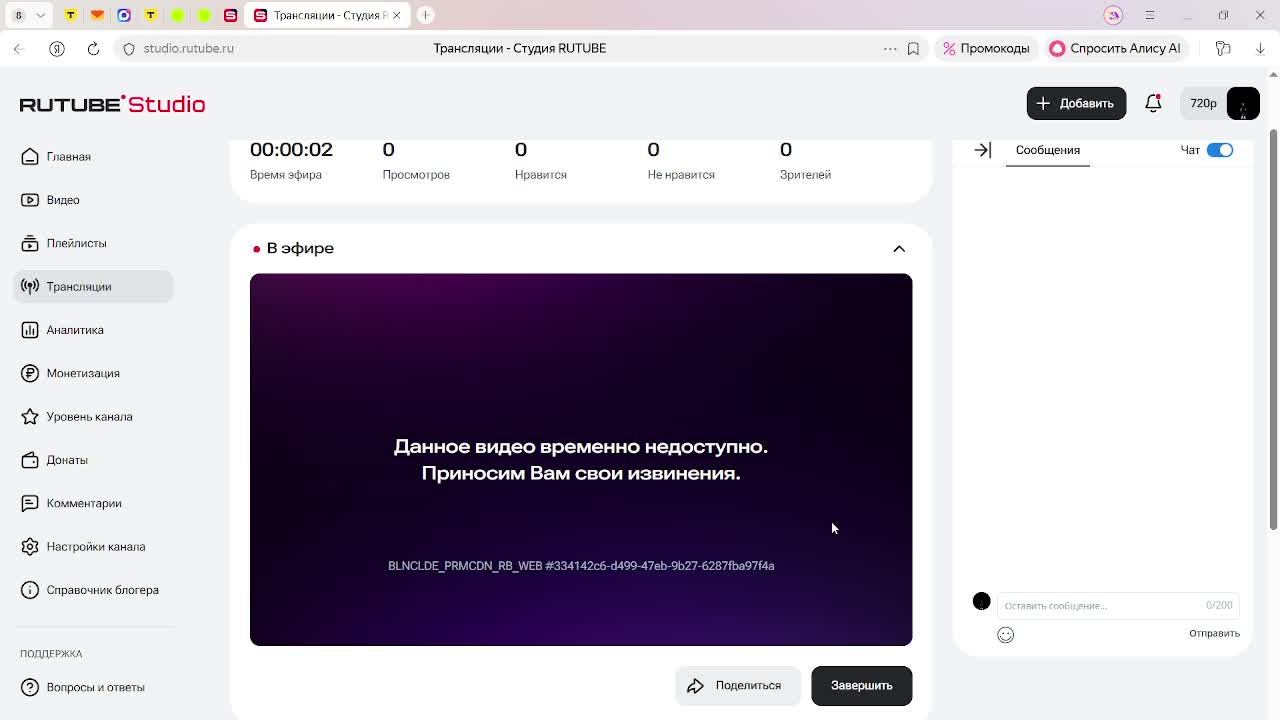This screenshot has width=1280, height=720.
Task: Switch to the inactive red S tab
Action: (x=231, y=15)
